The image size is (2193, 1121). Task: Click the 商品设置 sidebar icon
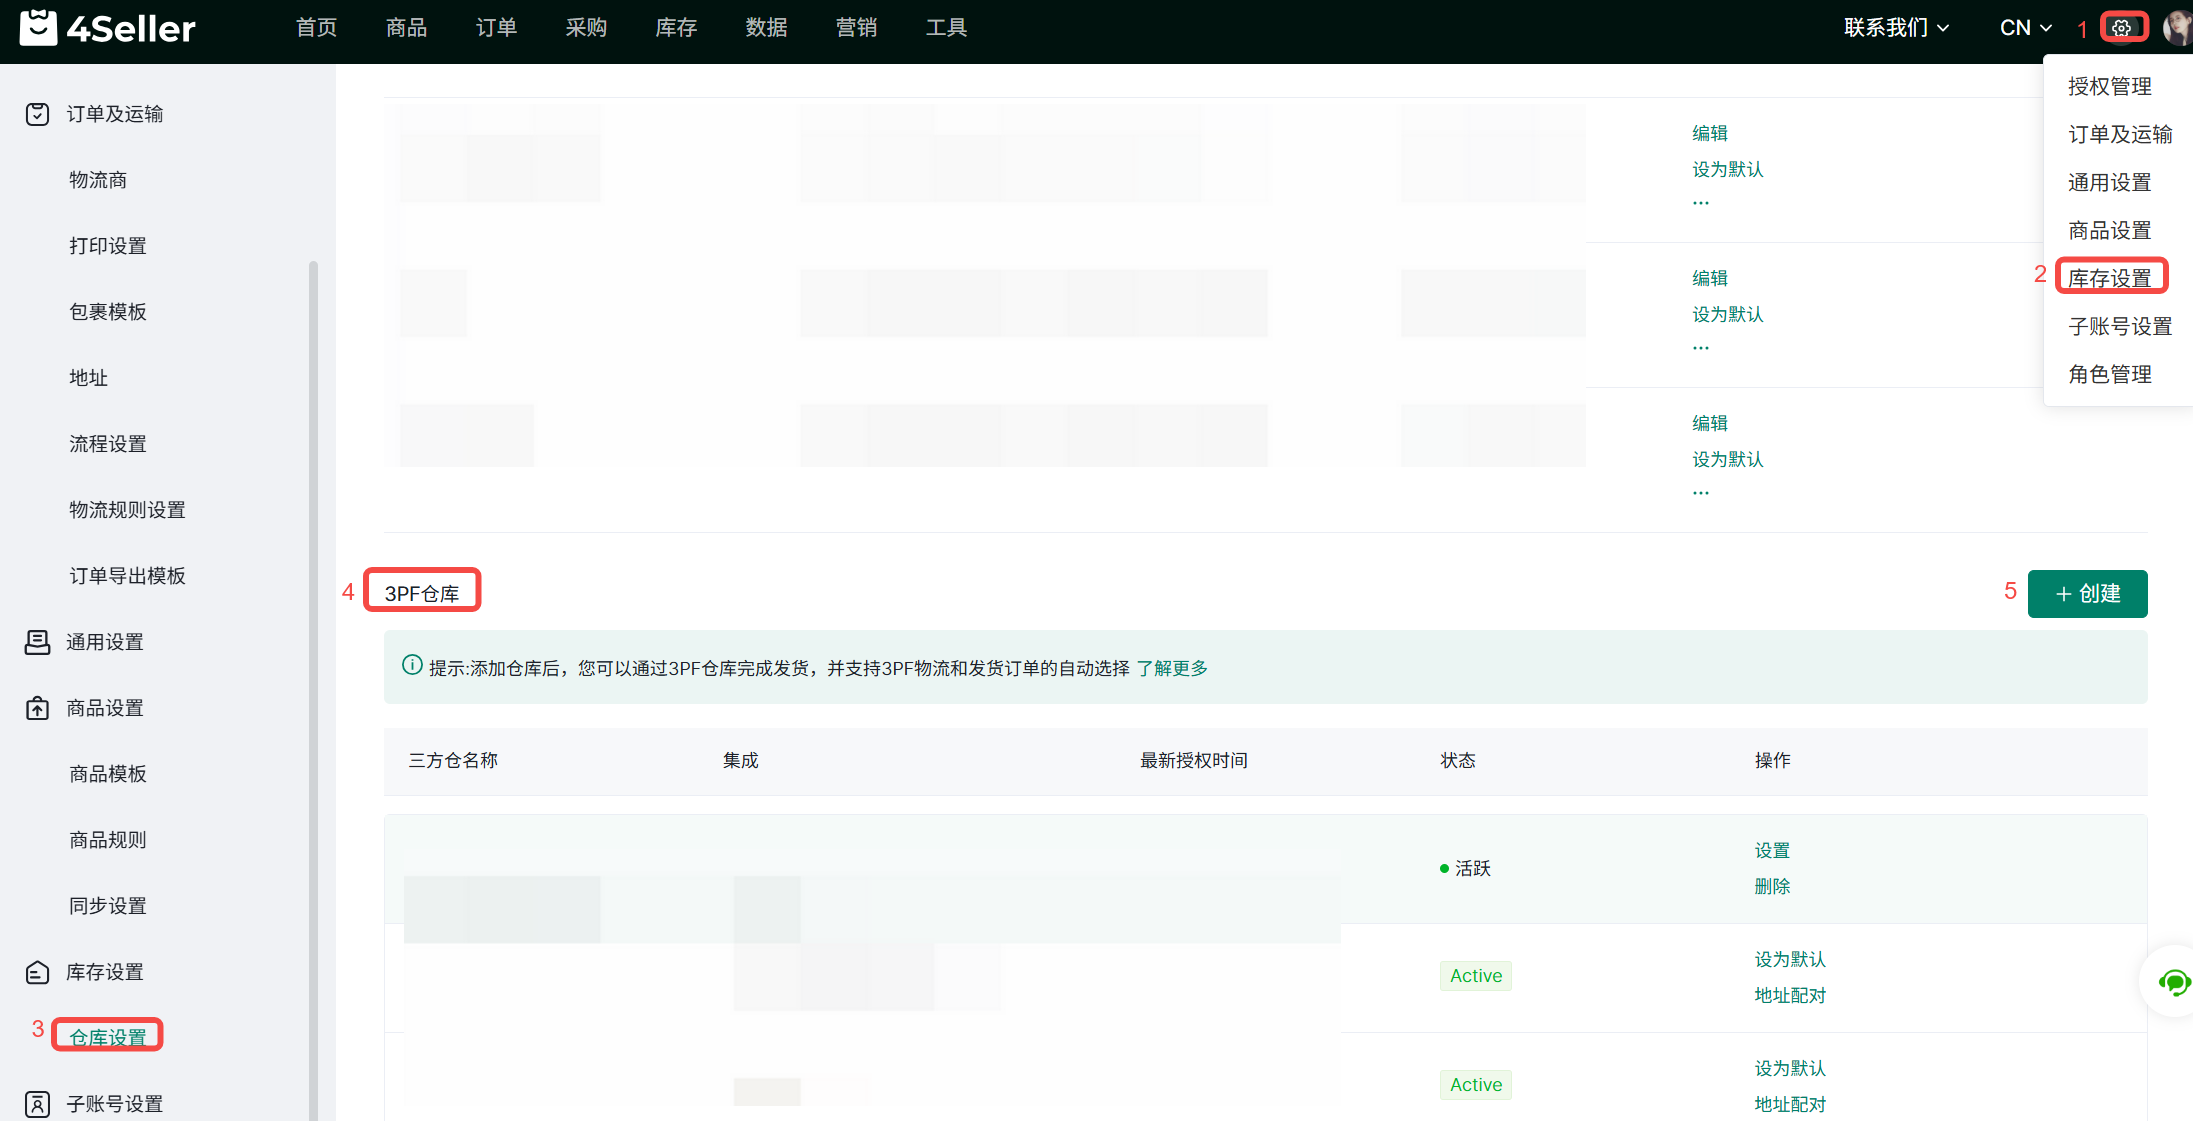37,708
